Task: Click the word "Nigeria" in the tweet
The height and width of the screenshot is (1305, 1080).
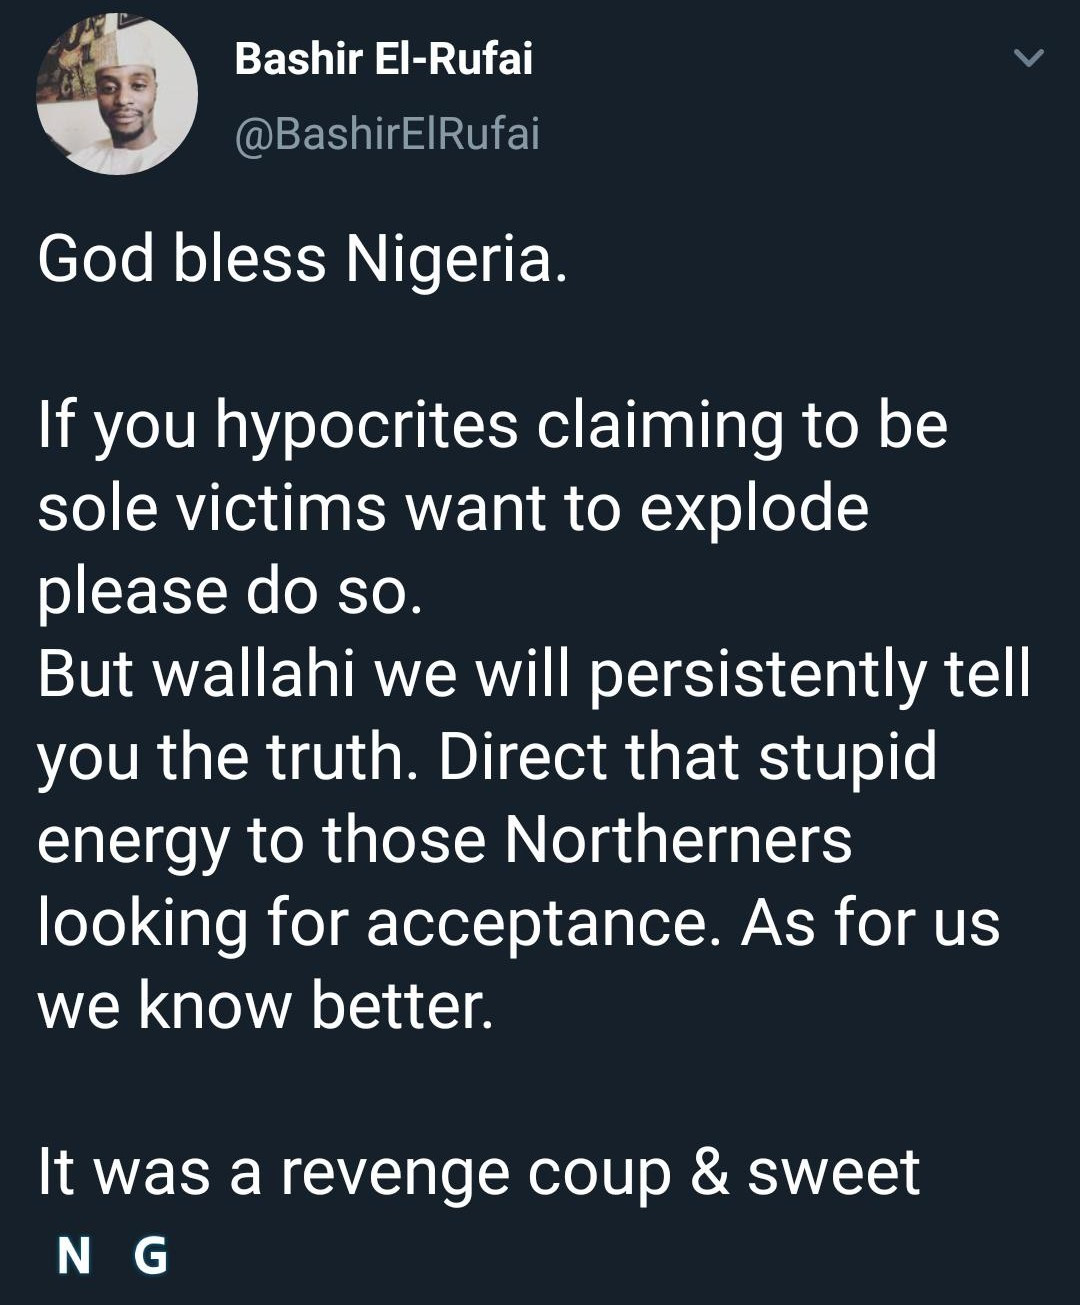Action: point(456,259)
